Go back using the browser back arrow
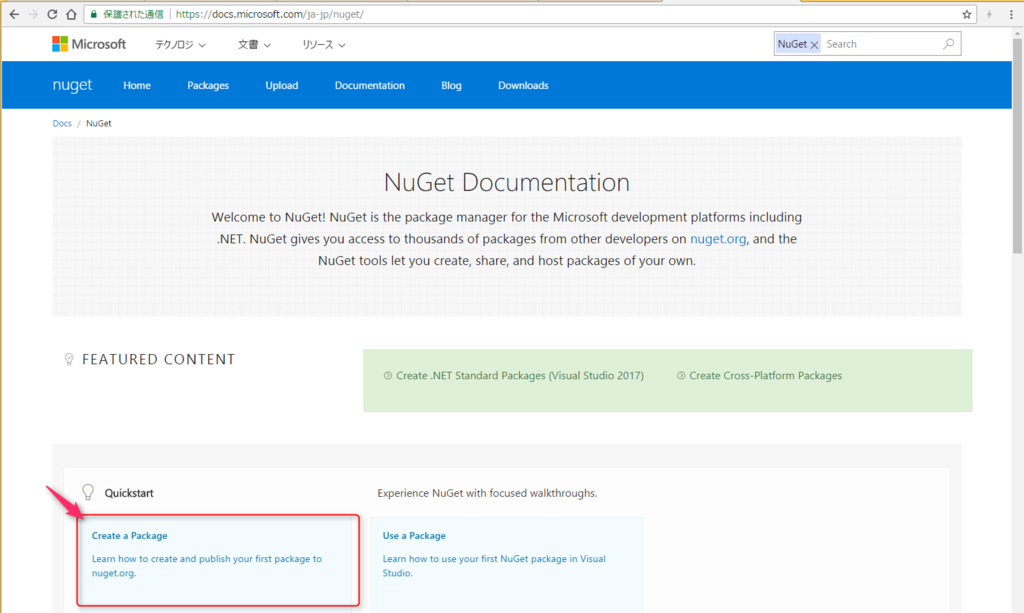Screen dimensions: 1024x613 point(14,14)
